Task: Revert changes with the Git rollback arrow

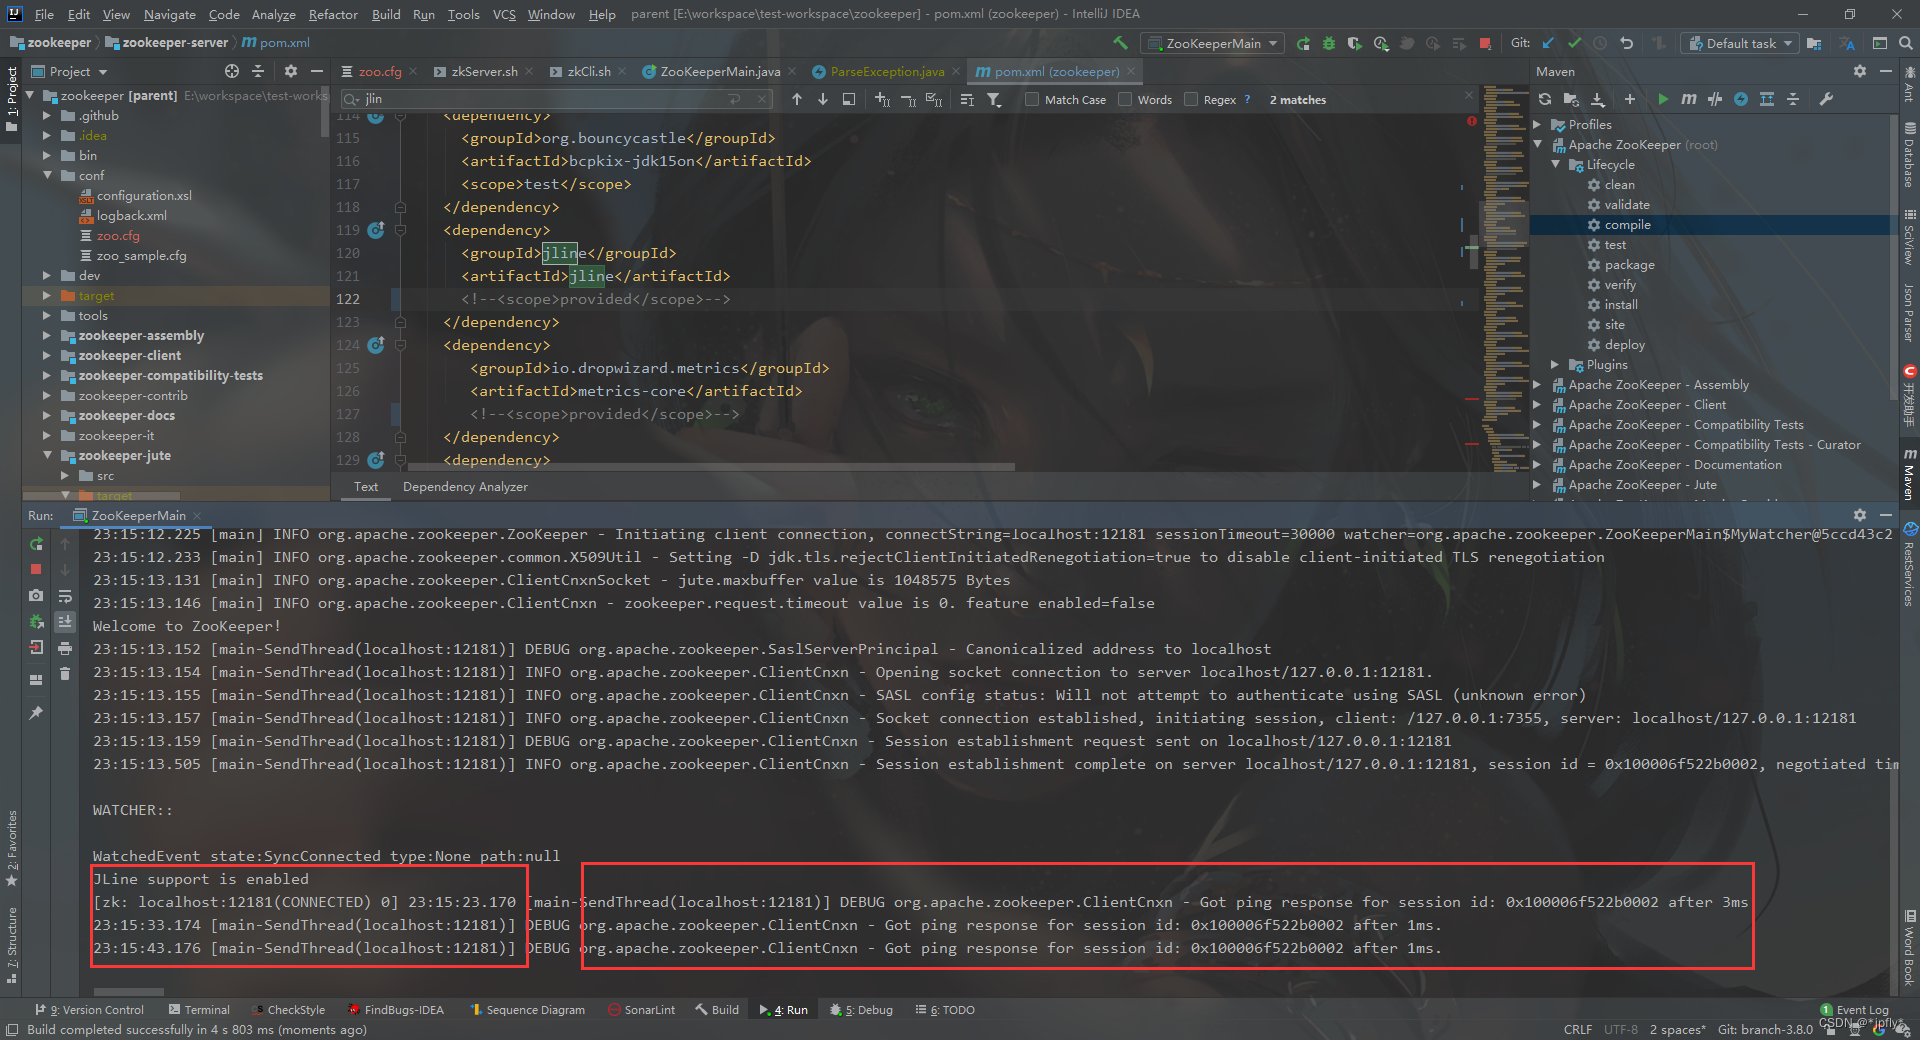Action: pyautogui.click(x=1626, y=43)
